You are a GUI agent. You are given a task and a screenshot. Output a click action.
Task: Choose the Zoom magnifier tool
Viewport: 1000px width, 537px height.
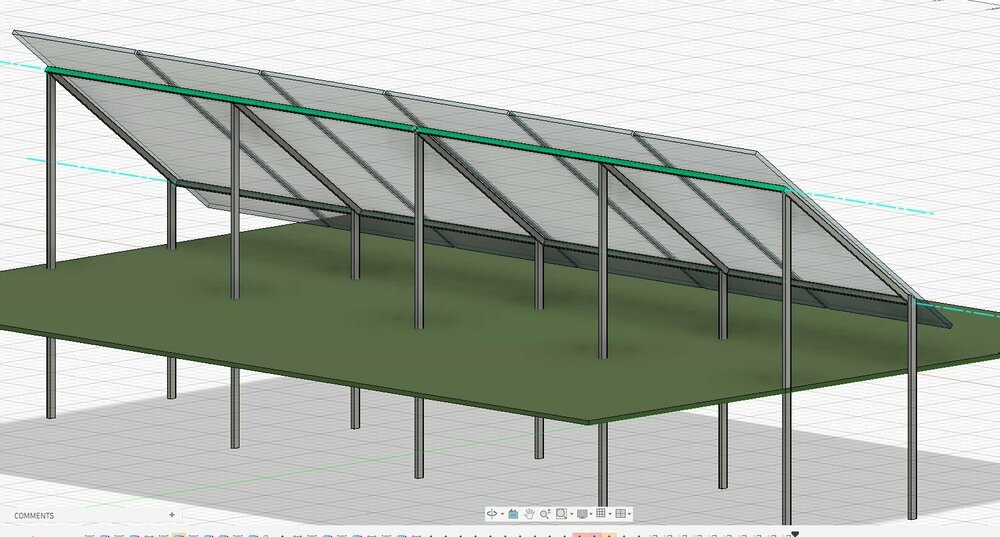tap(545, 514)
